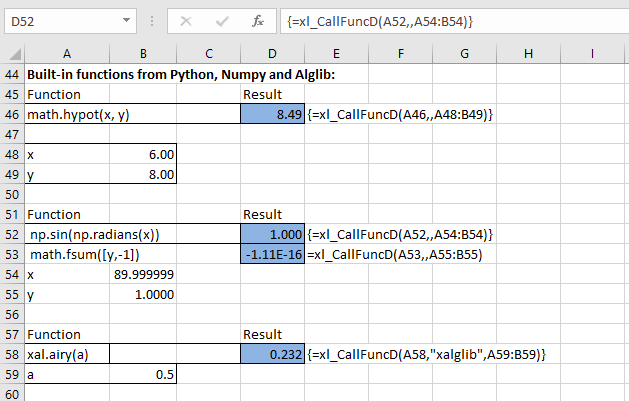The image size is (629, 401).
Task: Select cell containing 89.999999
Action: pos(143,274)
